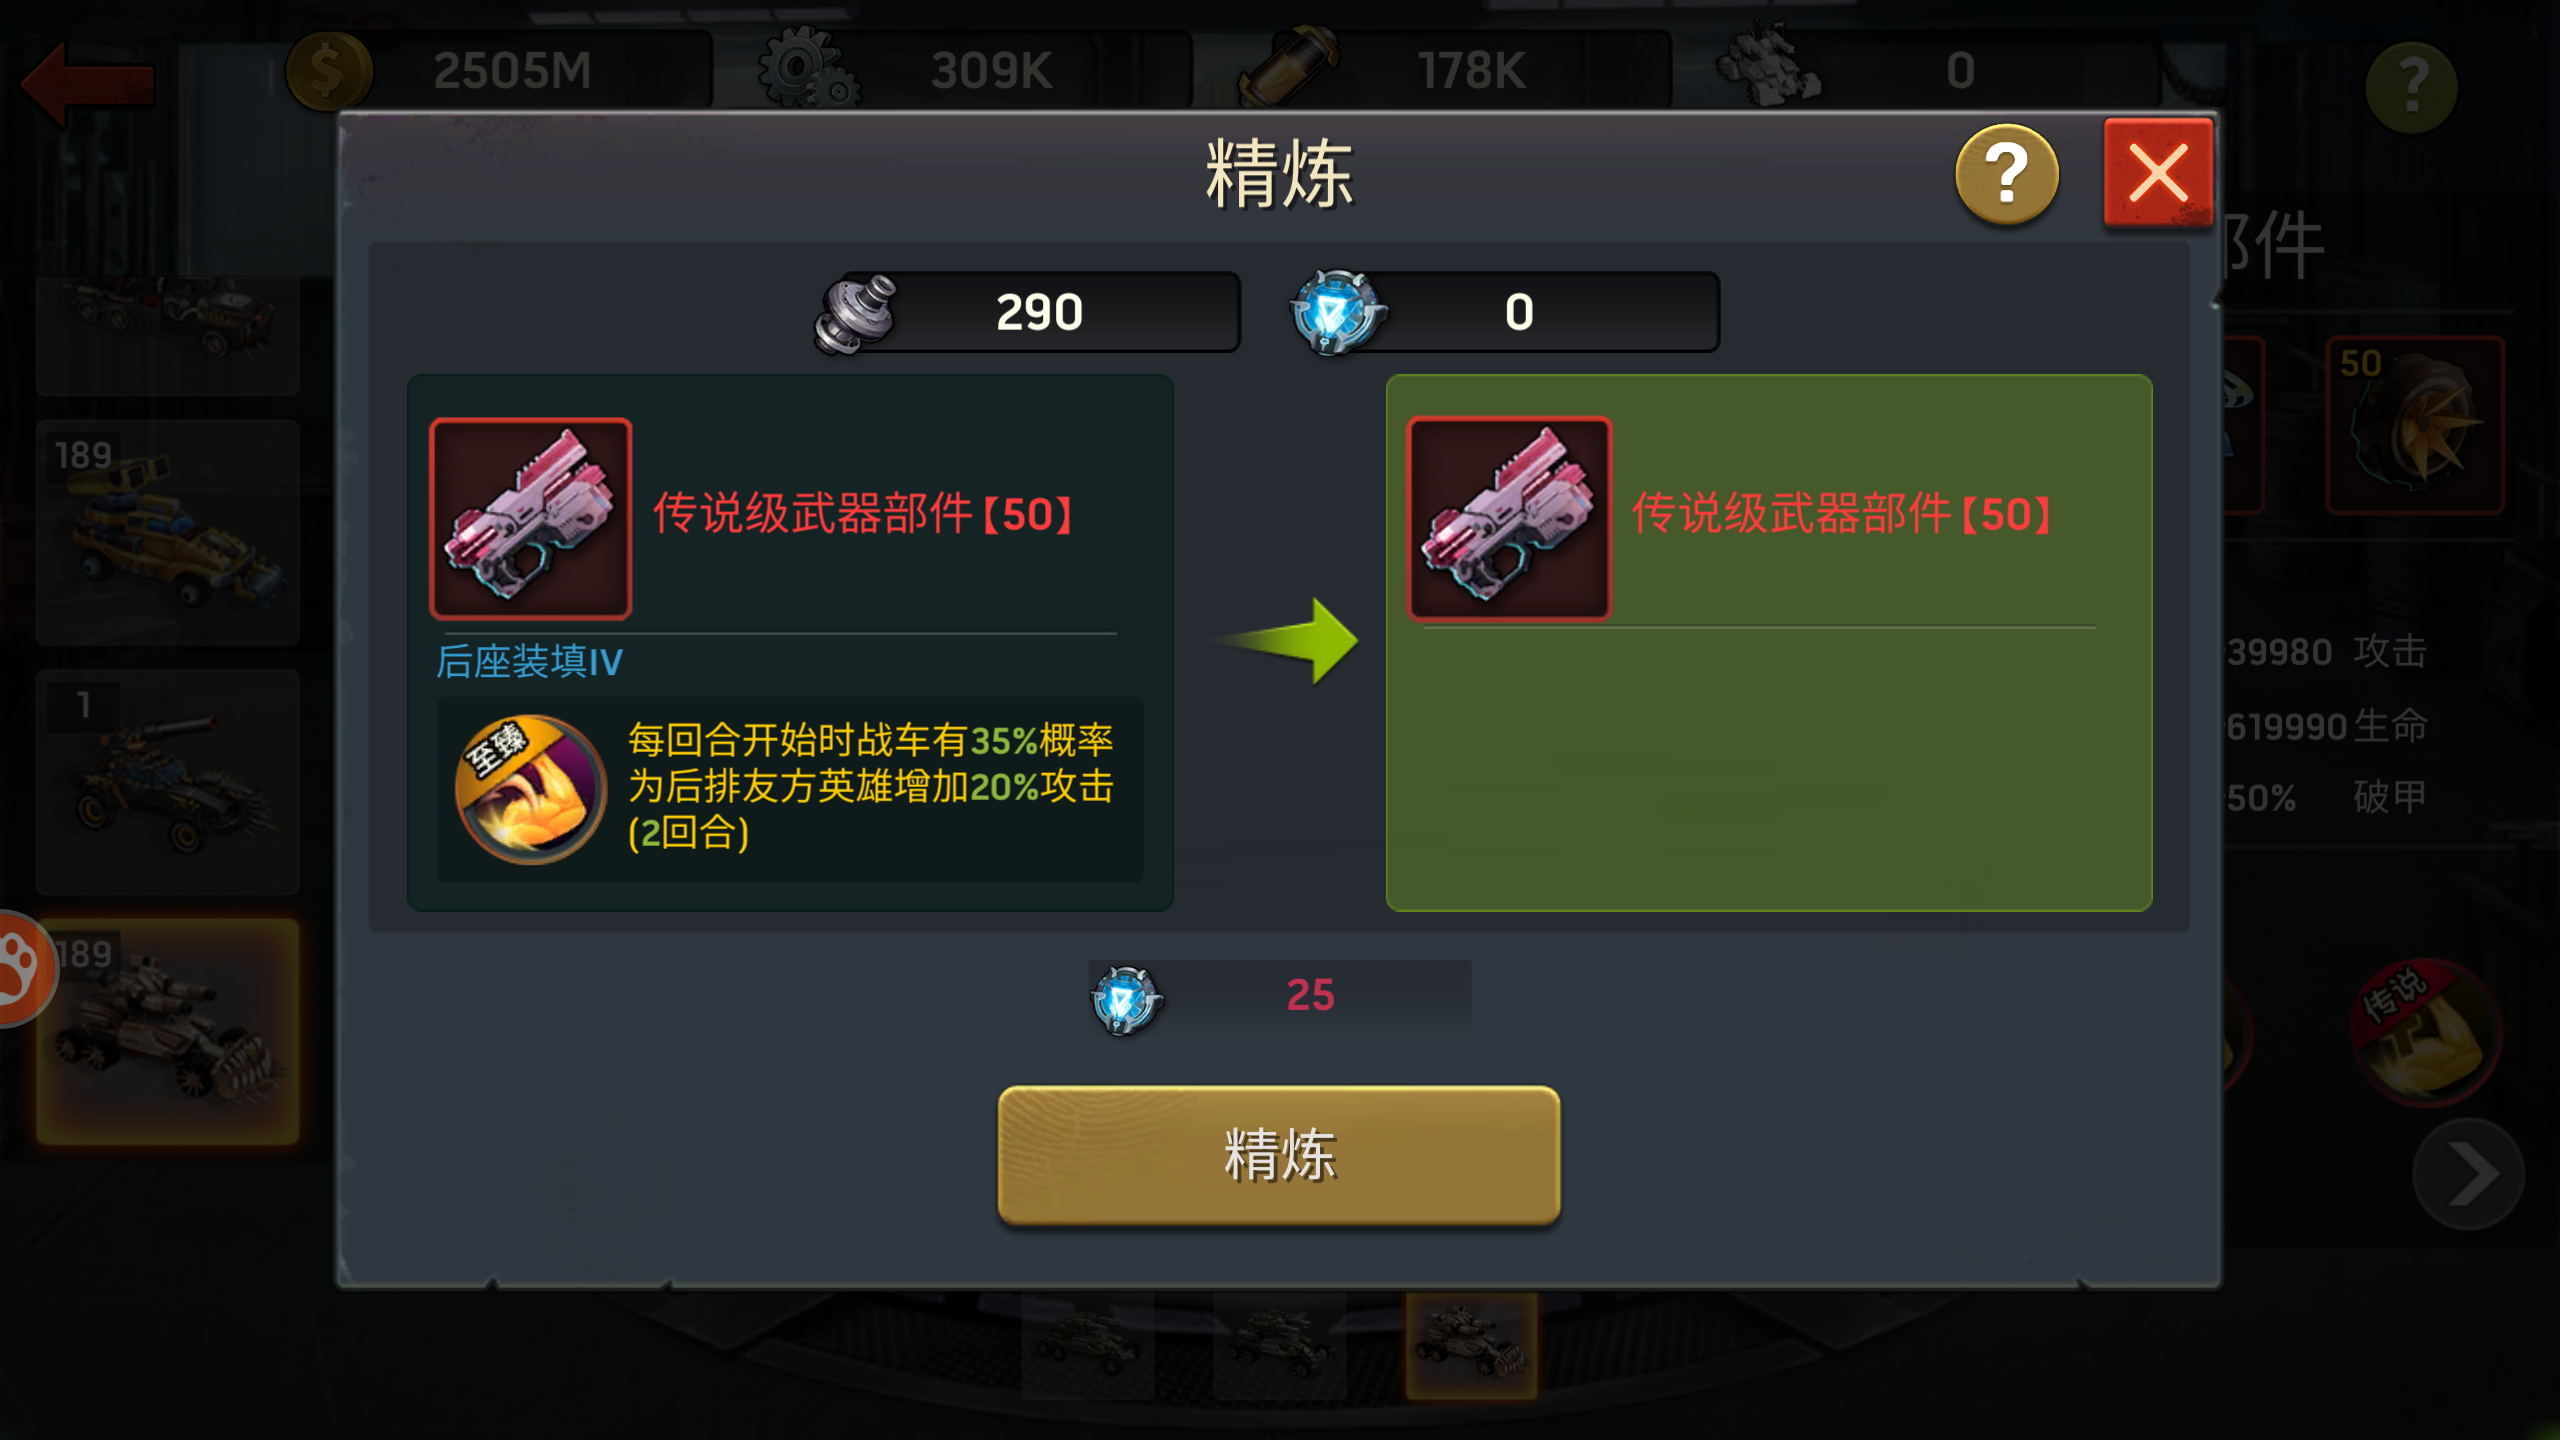
Task: Close the 精炼 dialog with red X
Action: (2157, 173)
